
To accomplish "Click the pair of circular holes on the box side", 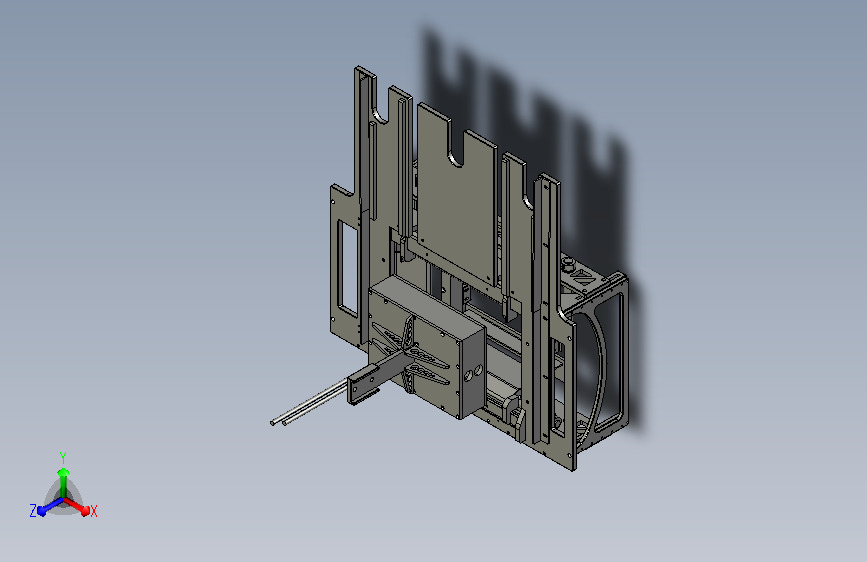I will [473, 373].
